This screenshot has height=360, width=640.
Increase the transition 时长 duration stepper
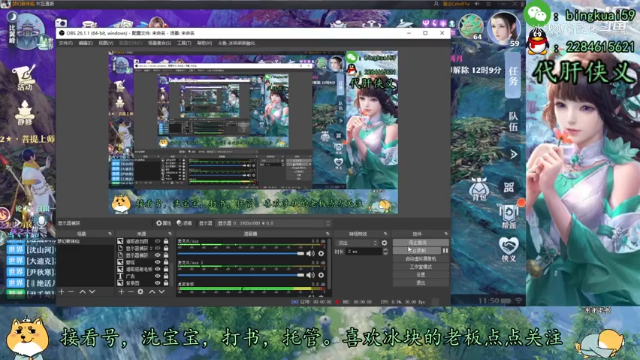[385, 250]
